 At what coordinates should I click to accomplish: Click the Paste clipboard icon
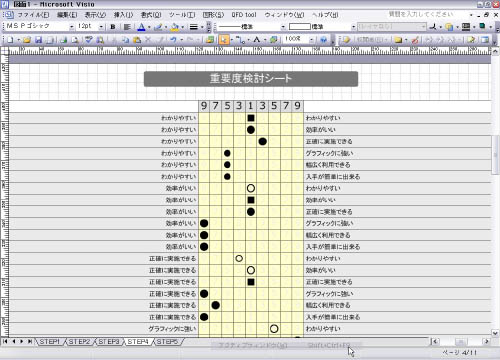tap(137, 40)
